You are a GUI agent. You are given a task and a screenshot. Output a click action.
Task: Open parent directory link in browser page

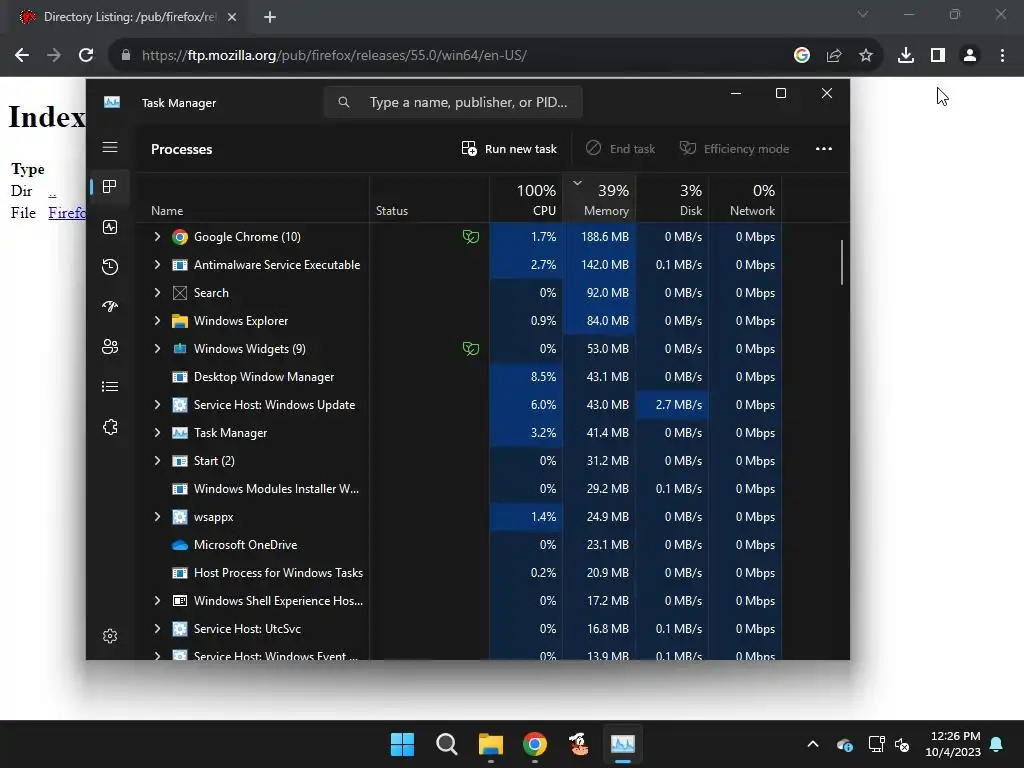pos(52,191)
